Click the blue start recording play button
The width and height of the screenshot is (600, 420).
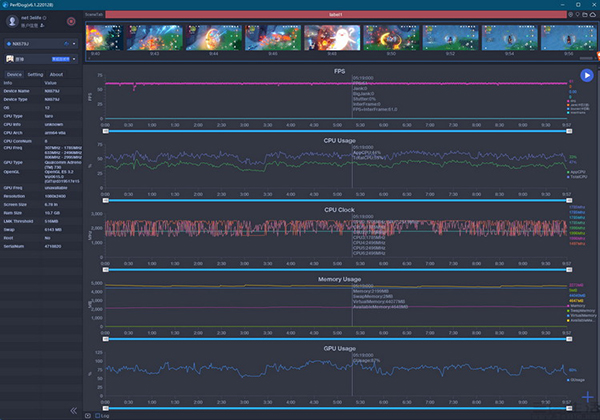point(586,75)
